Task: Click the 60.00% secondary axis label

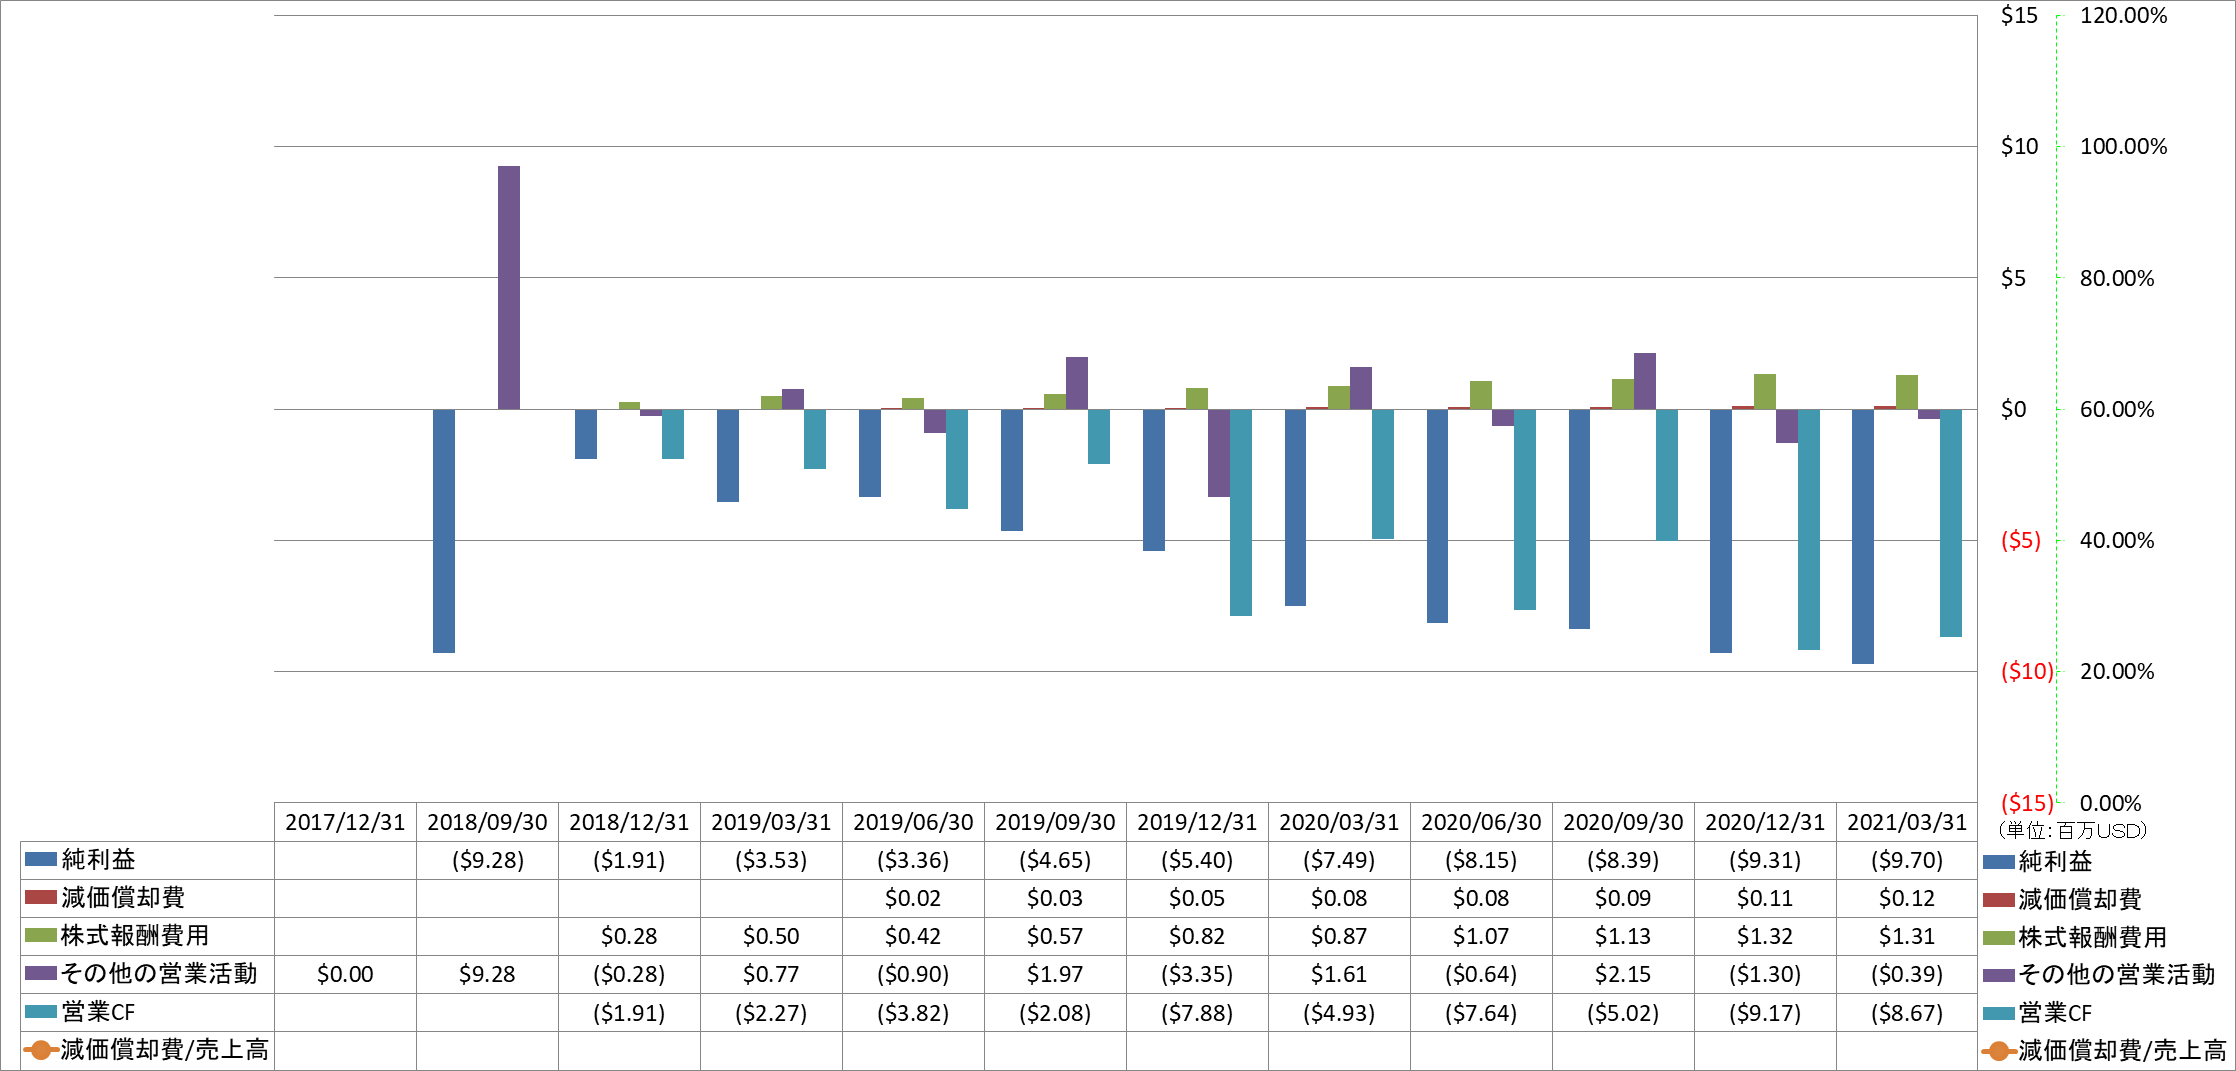Action: point(2117,409)
